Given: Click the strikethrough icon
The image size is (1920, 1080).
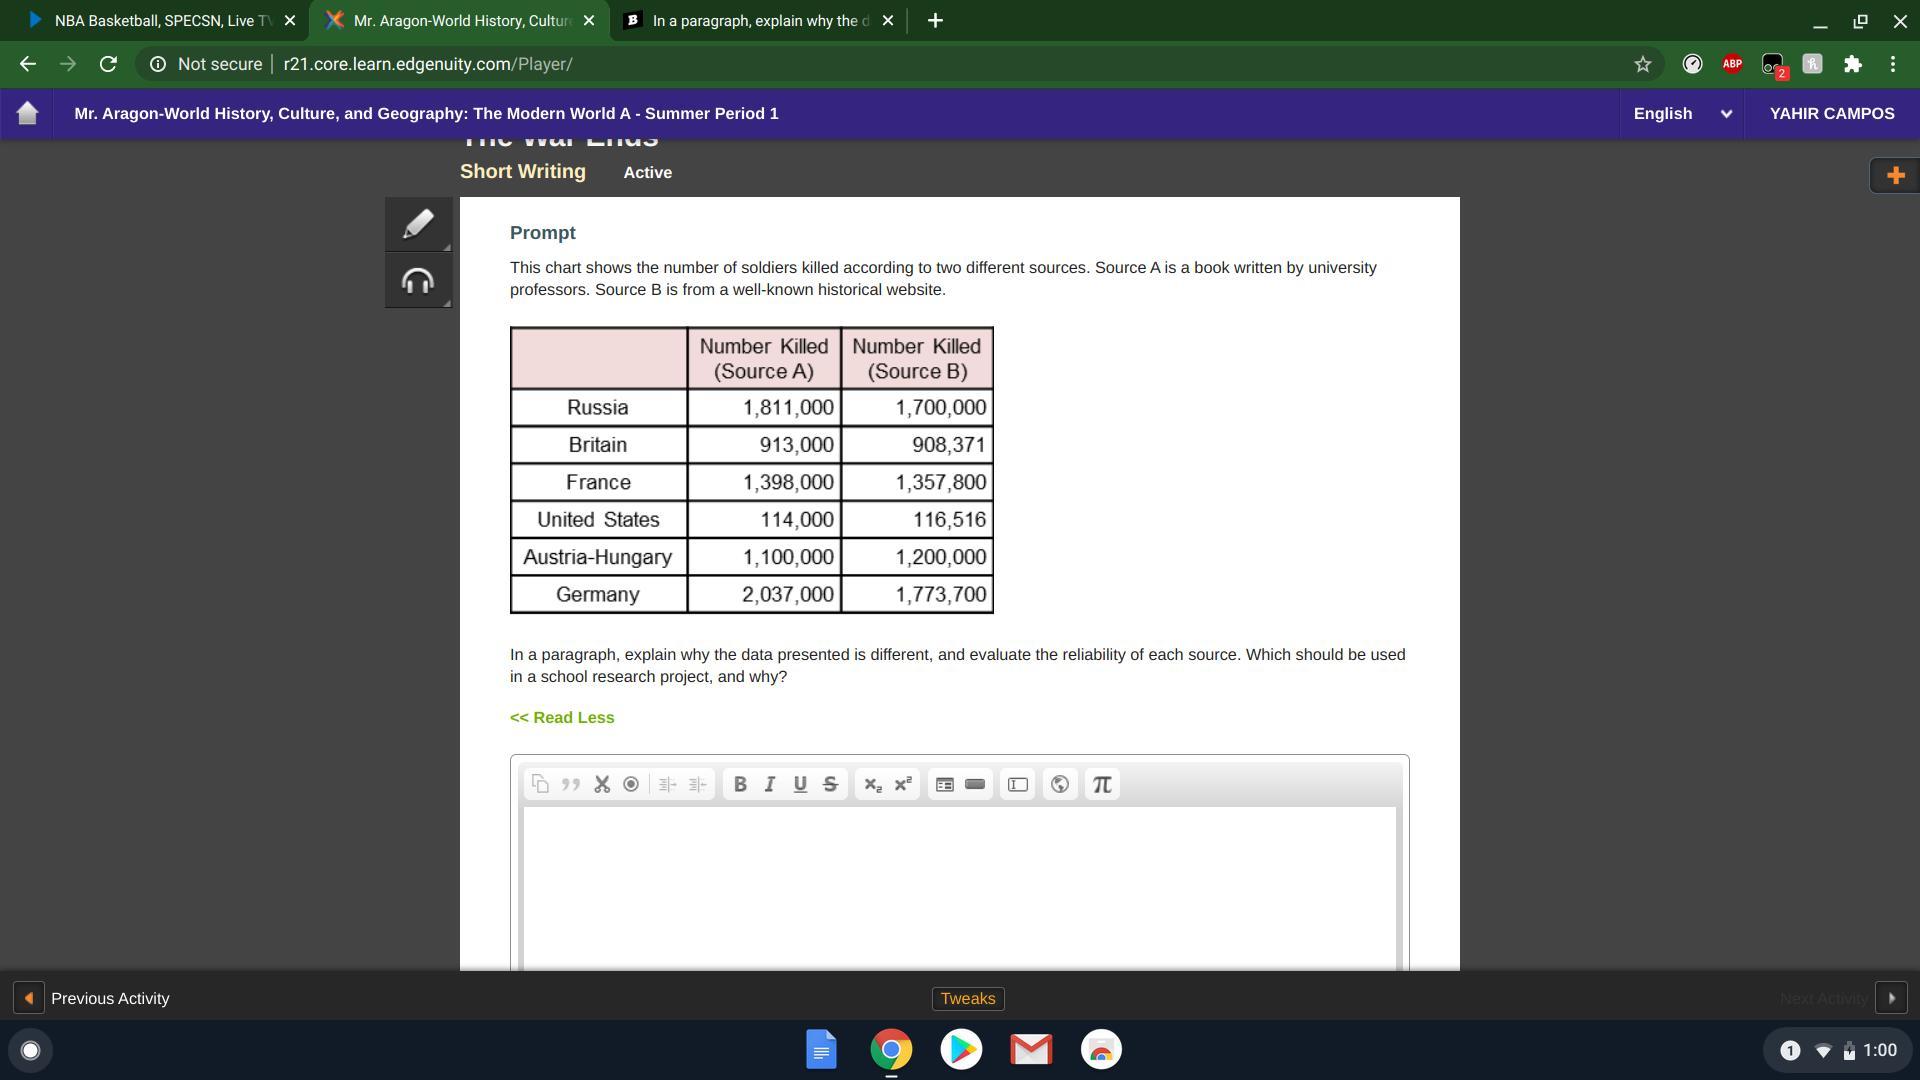Looking at the screenshot, I should [830, 785].
